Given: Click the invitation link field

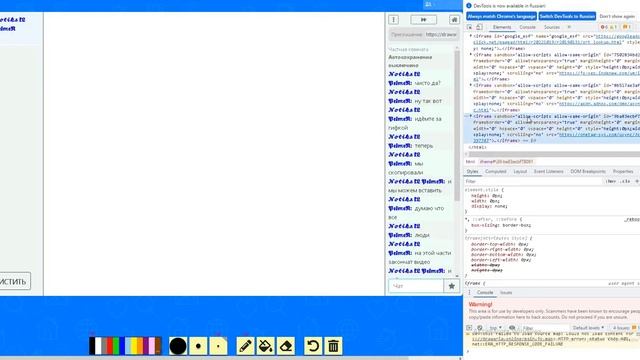Looking at the screenshot, I should pos(423,35).
